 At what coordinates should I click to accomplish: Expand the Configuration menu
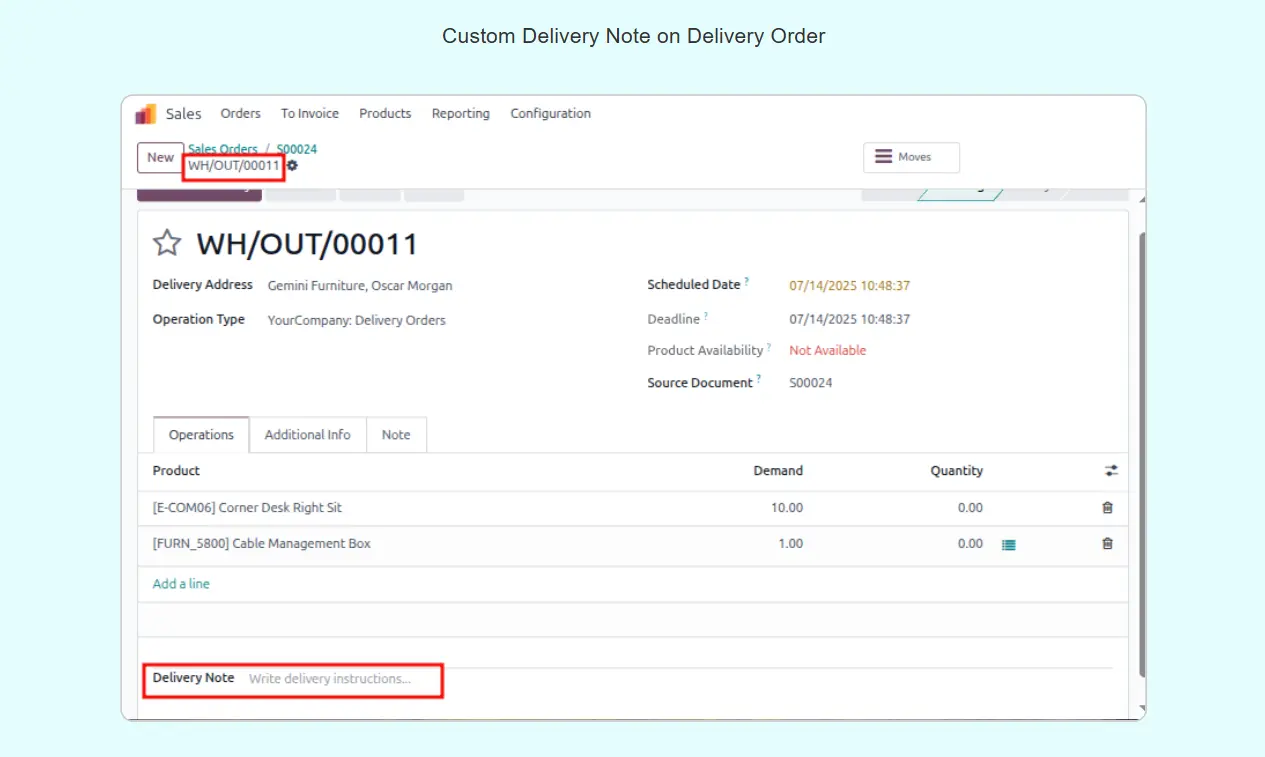point(550,114)
